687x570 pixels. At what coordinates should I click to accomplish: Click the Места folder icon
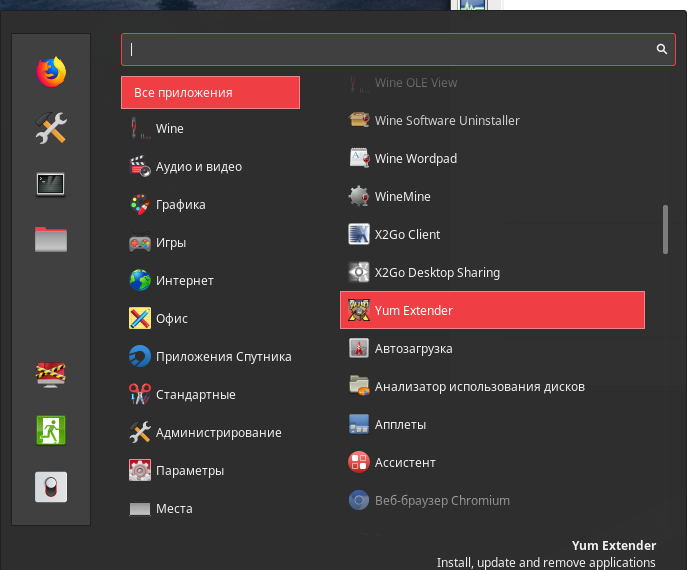(140, 509)
